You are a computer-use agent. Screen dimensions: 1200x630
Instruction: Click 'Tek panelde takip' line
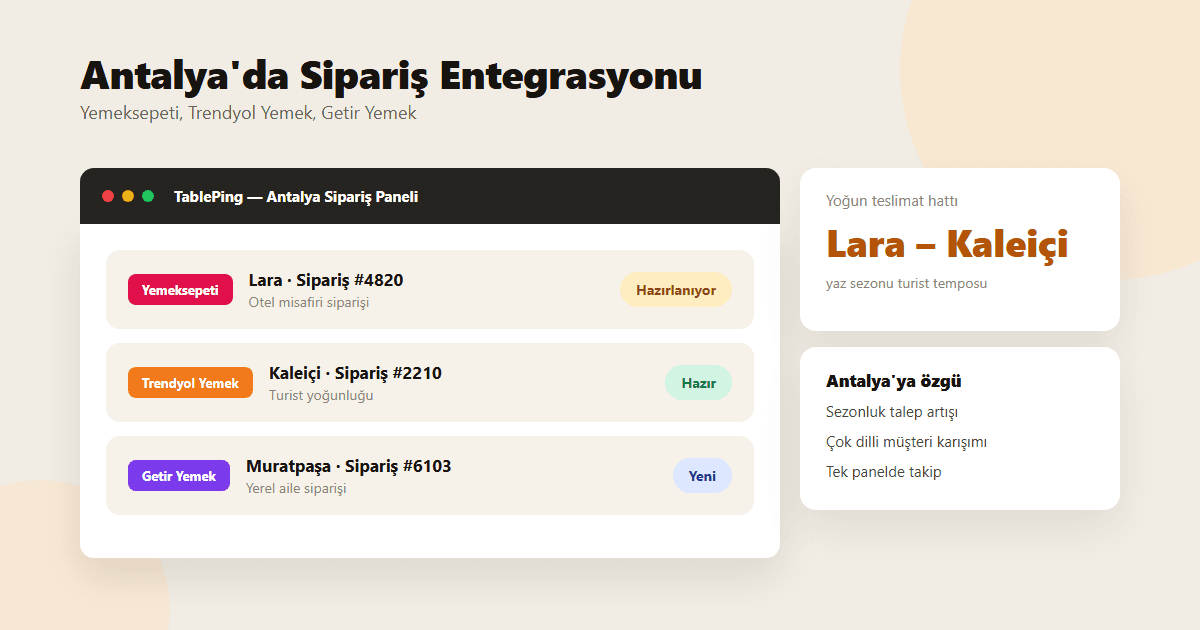click(x=884, y=472)
